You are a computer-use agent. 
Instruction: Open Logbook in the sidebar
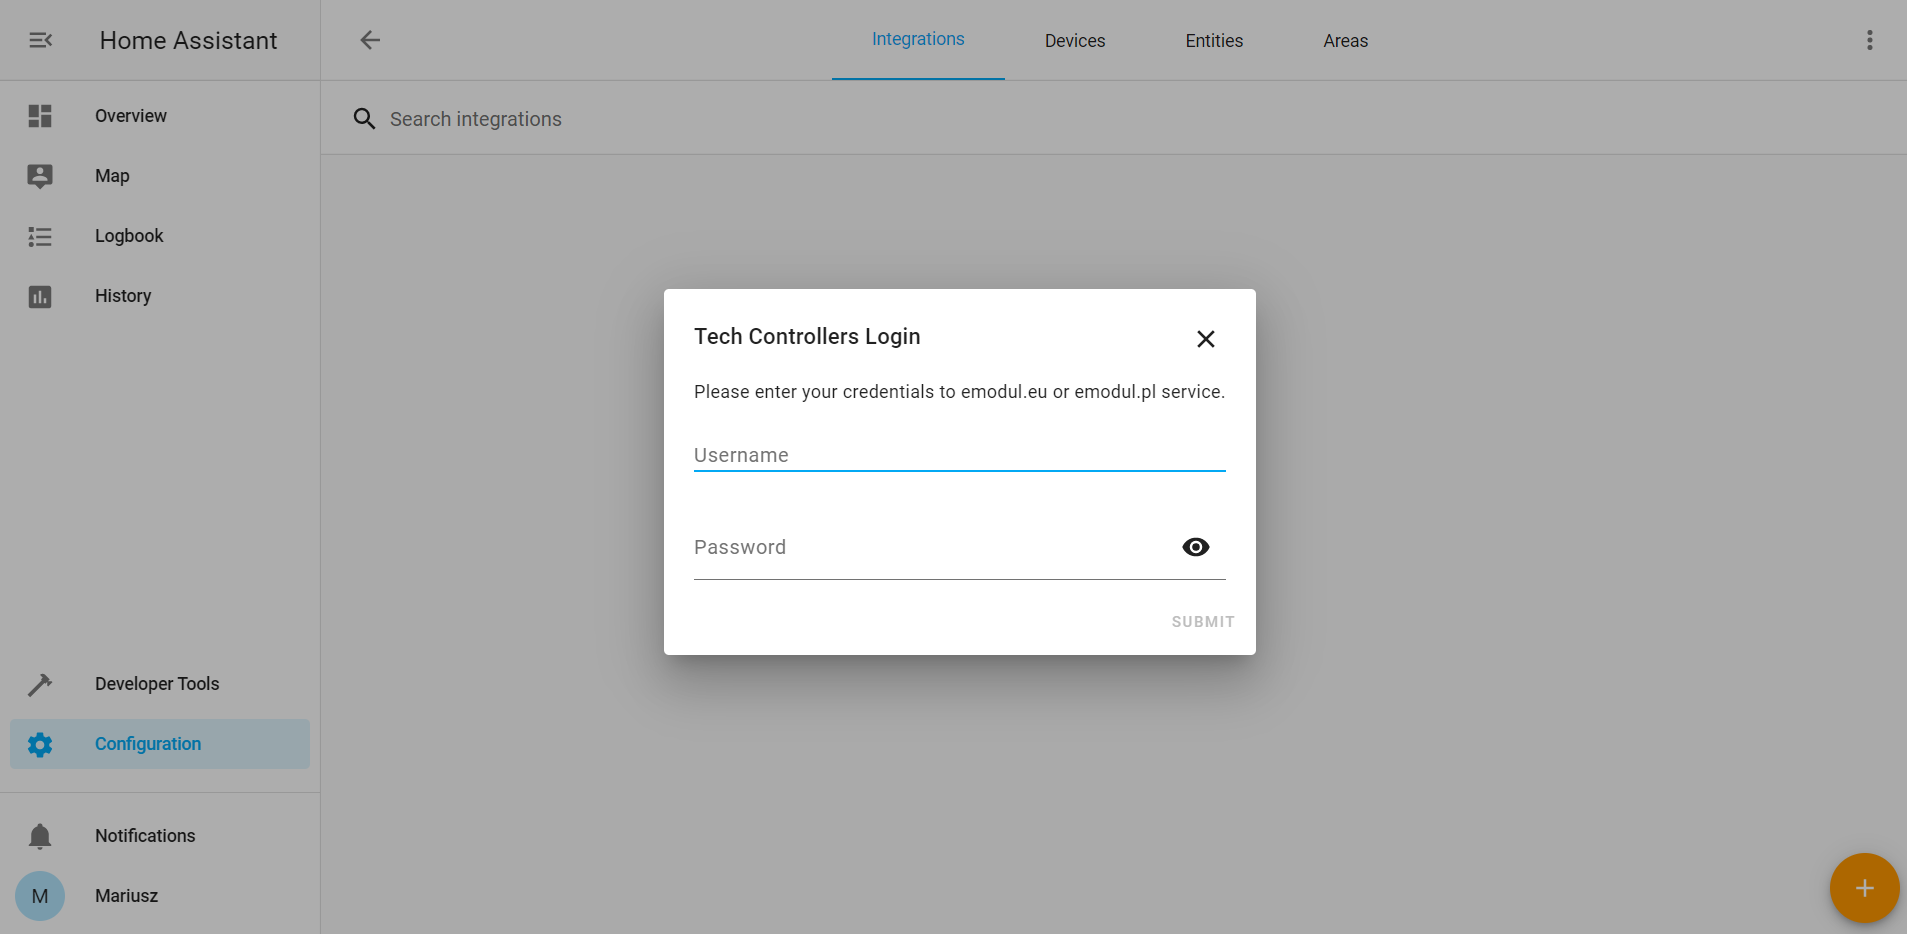[x=160, y=236]
